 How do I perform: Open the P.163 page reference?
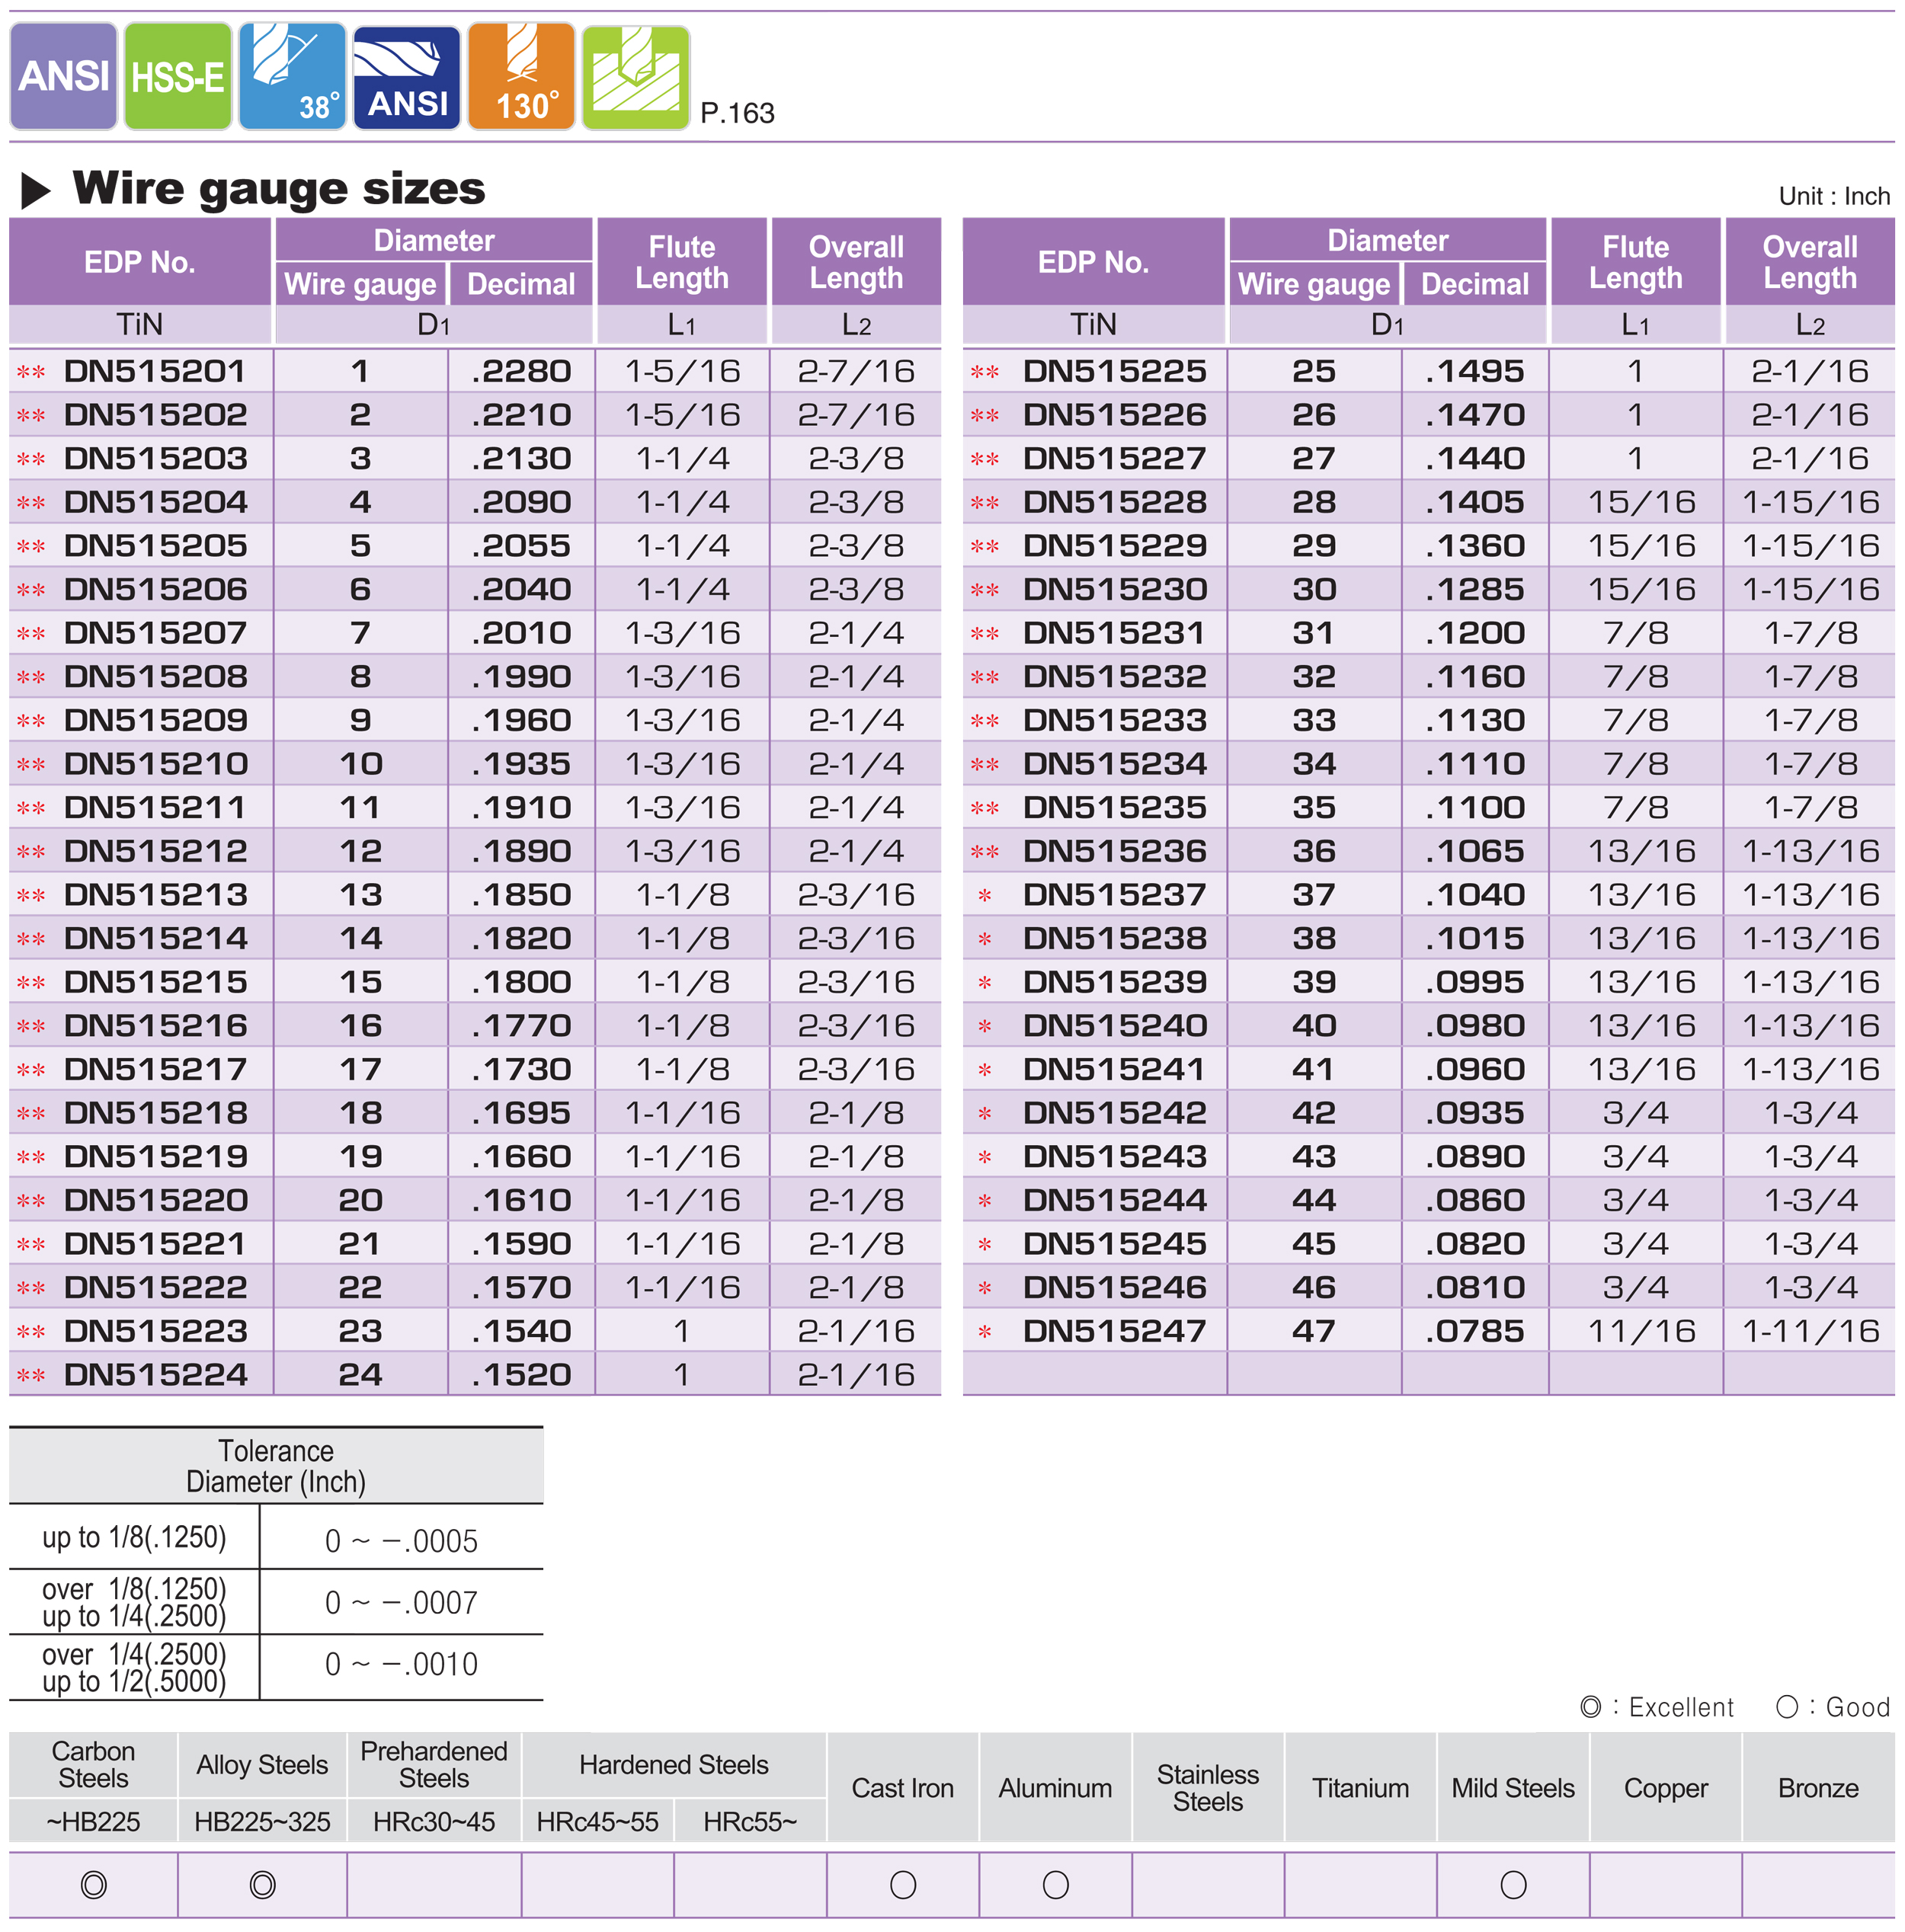click(737, 113)
